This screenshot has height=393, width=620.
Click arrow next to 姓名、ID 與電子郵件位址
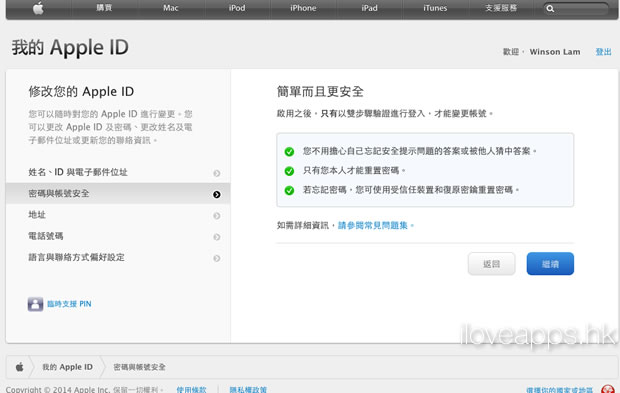point(217,173)
